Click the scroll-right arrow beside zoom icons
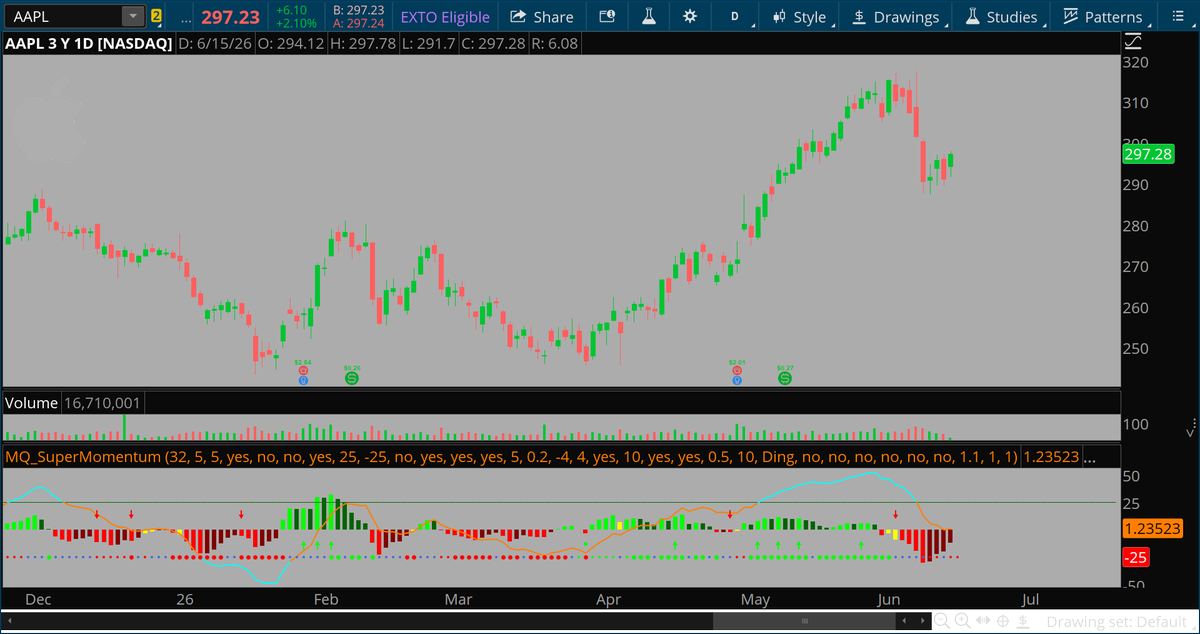 coord(922,622)
